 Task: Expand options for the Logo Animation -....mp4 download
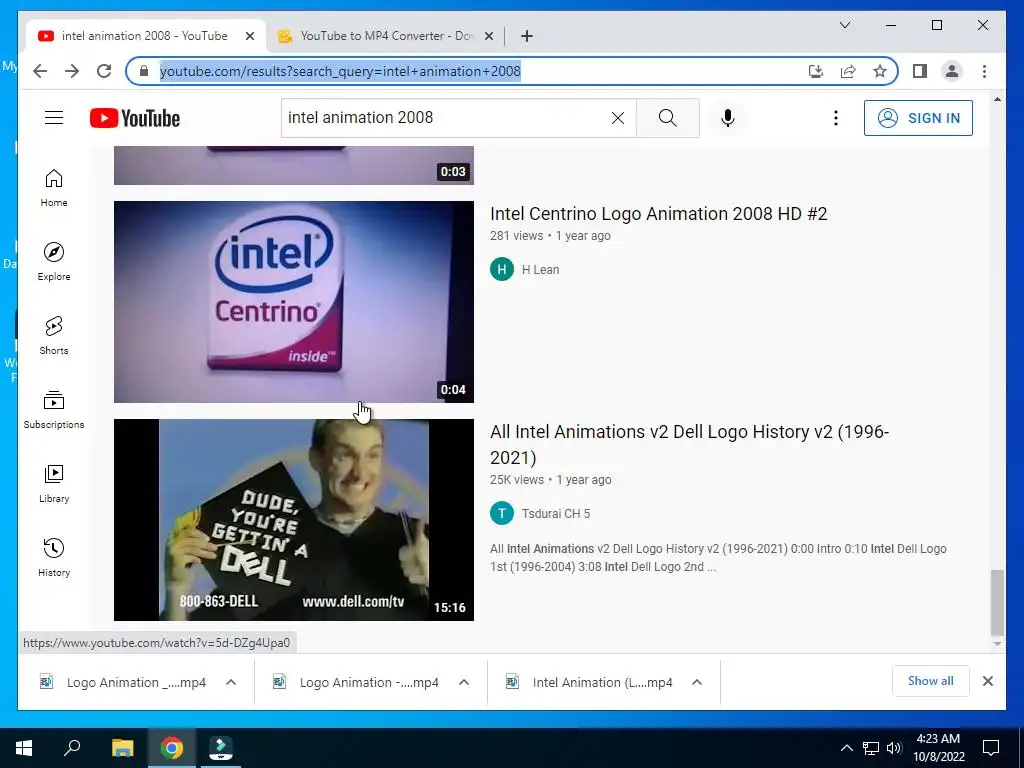(x=464, y=682)
